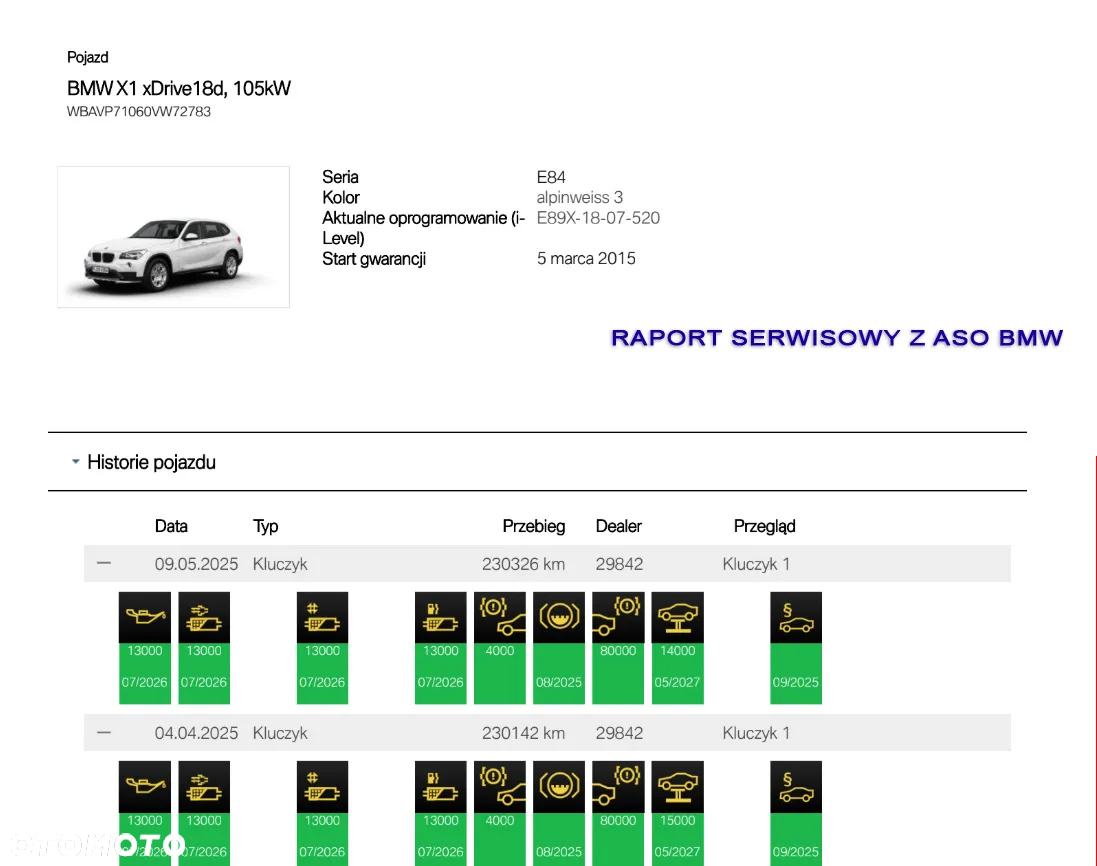Click statutory inspection § icon in 04.04.2025 row
Viewport: 1097px width, 866px height.
[796, 787]
